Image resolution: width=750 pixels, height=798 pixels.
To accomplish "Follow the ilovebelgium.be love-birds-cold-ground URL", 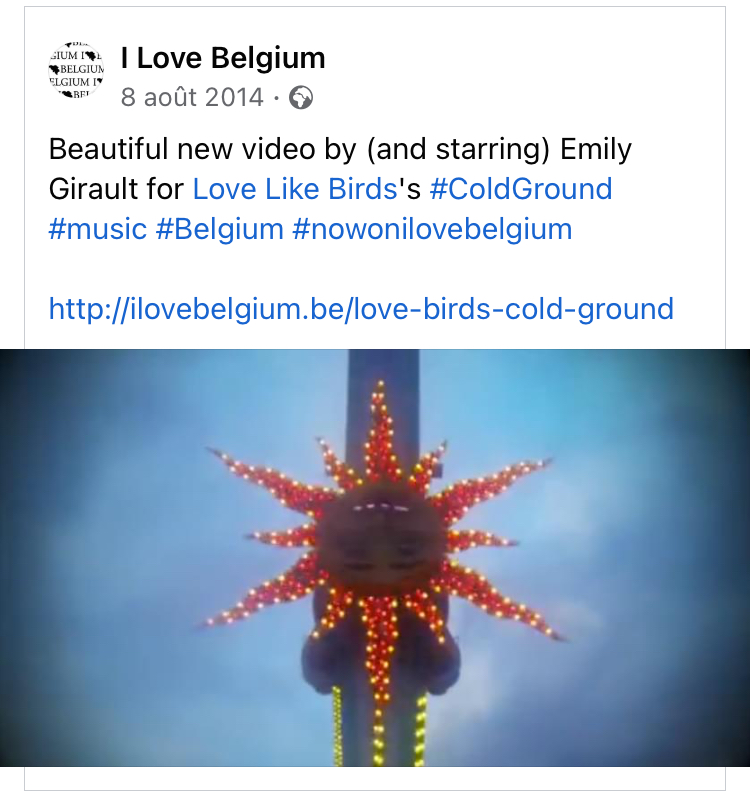I will click(x=361, y=309).
